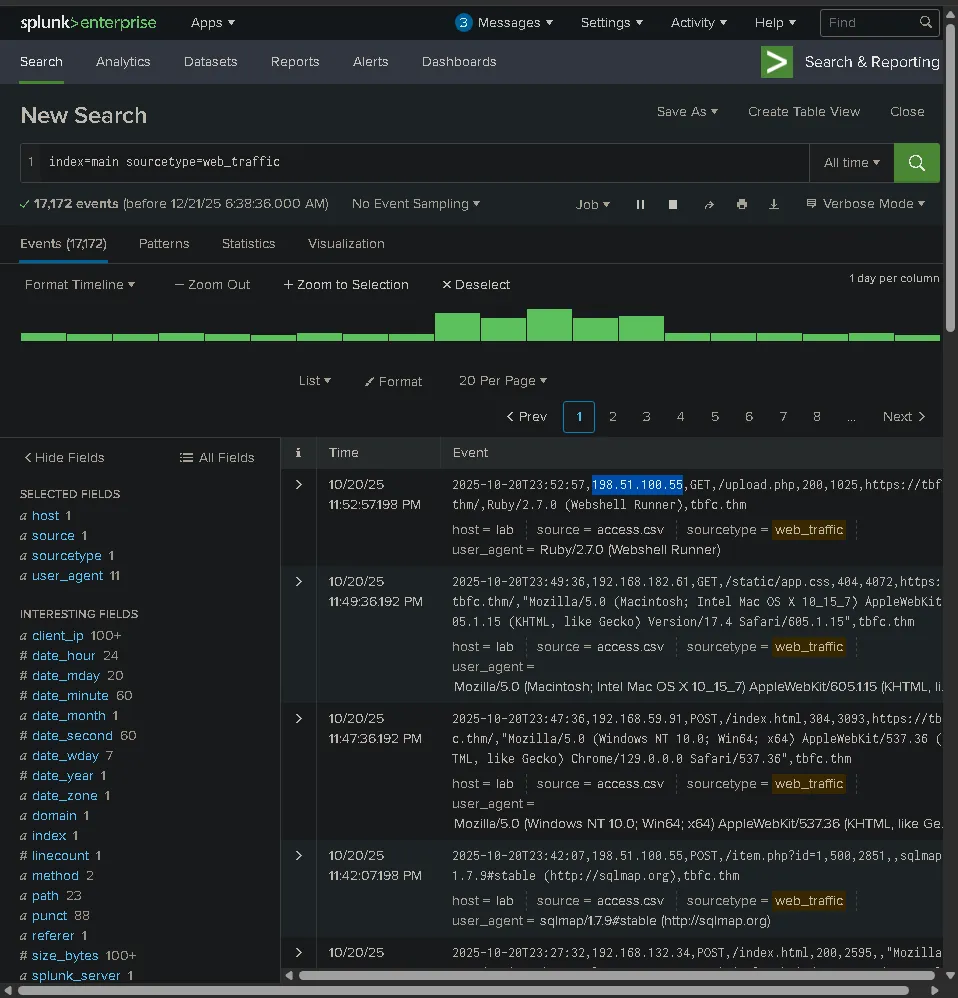
Task: Stop the search job
Action: (673, 204)
